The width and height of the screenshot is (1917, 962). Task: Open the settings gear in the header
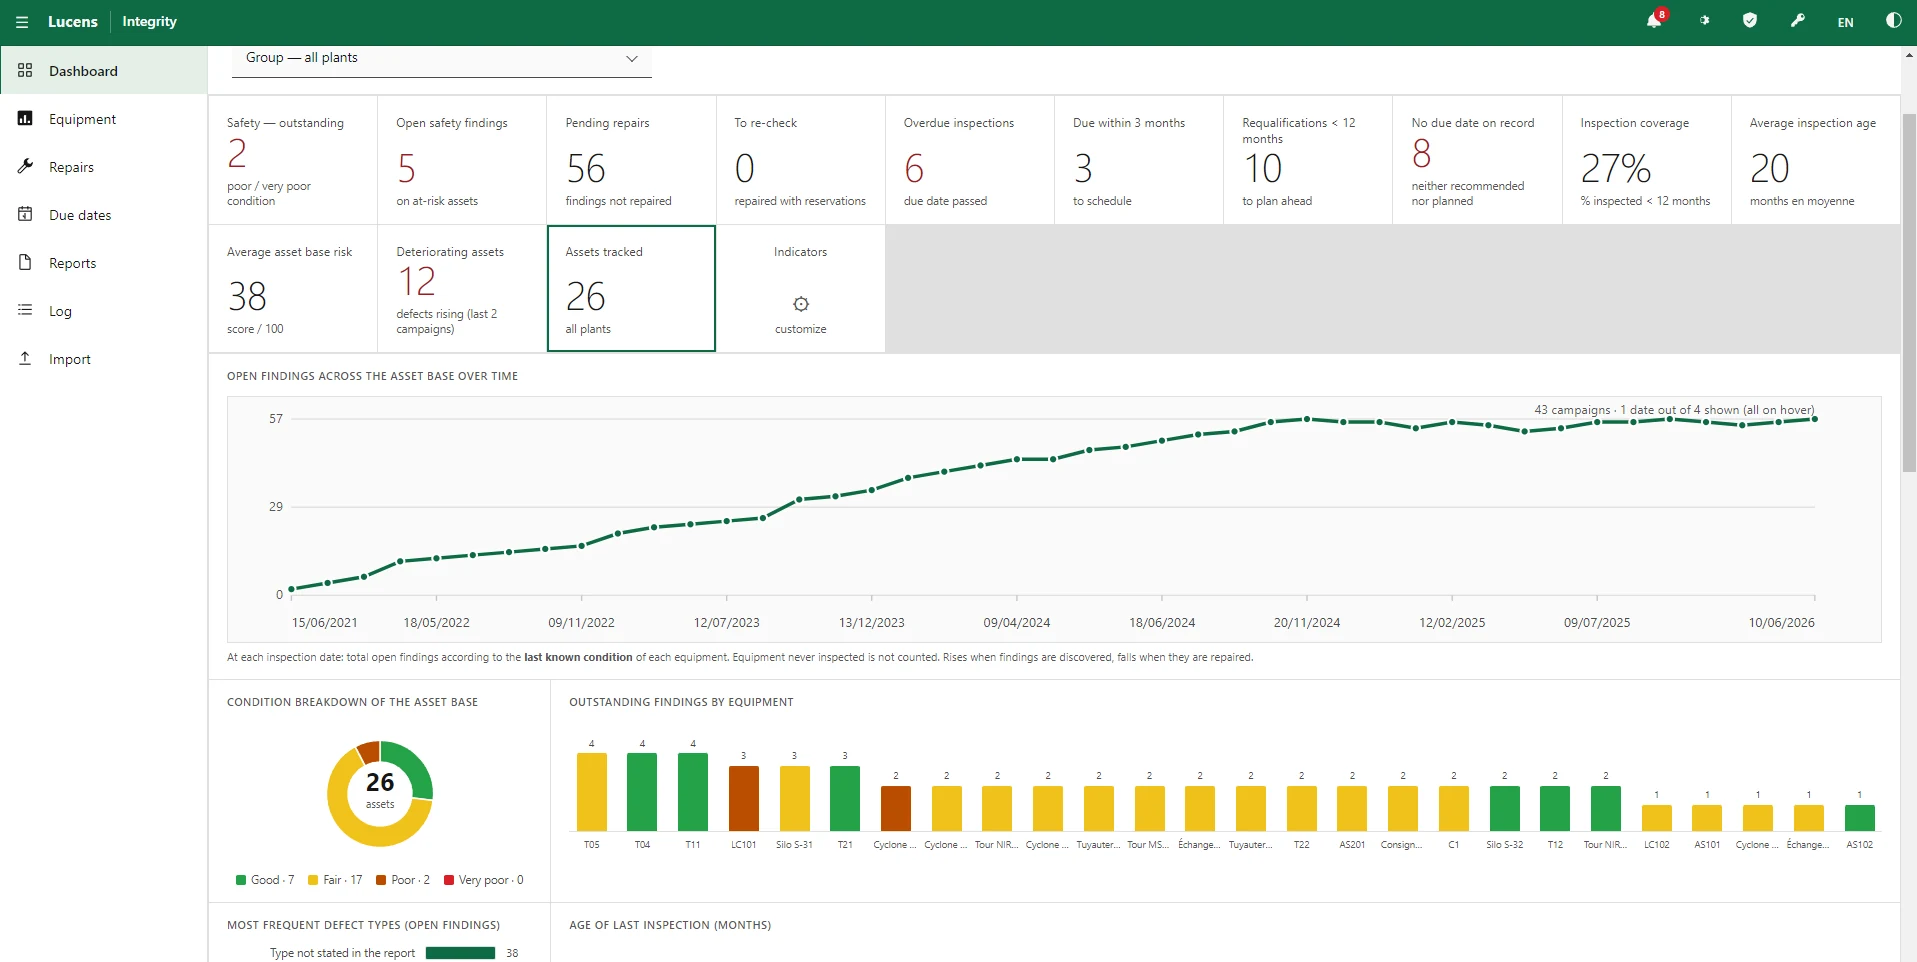pos(1704,21)
